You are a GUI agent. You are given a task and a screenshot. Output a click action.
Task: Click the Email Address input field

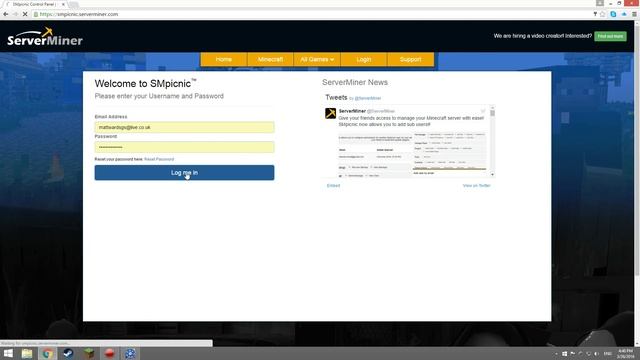(x=184, y=127)
